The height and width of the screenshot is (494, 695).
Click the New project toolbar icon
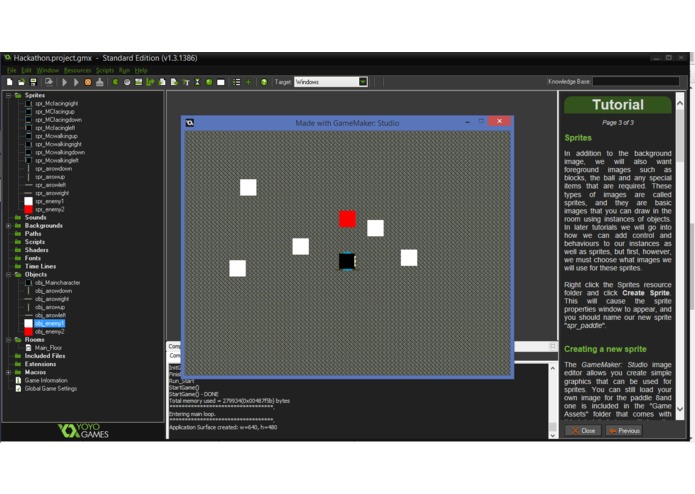[9, 82]
